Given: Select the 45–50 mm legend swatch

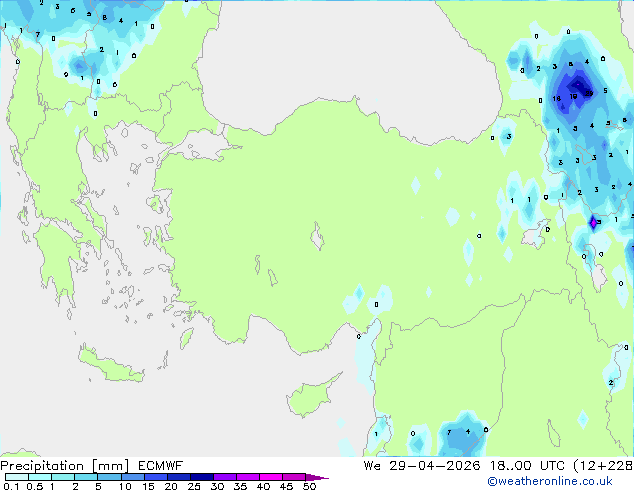Looking at the screenshot, I should click(x=294, y=477).
